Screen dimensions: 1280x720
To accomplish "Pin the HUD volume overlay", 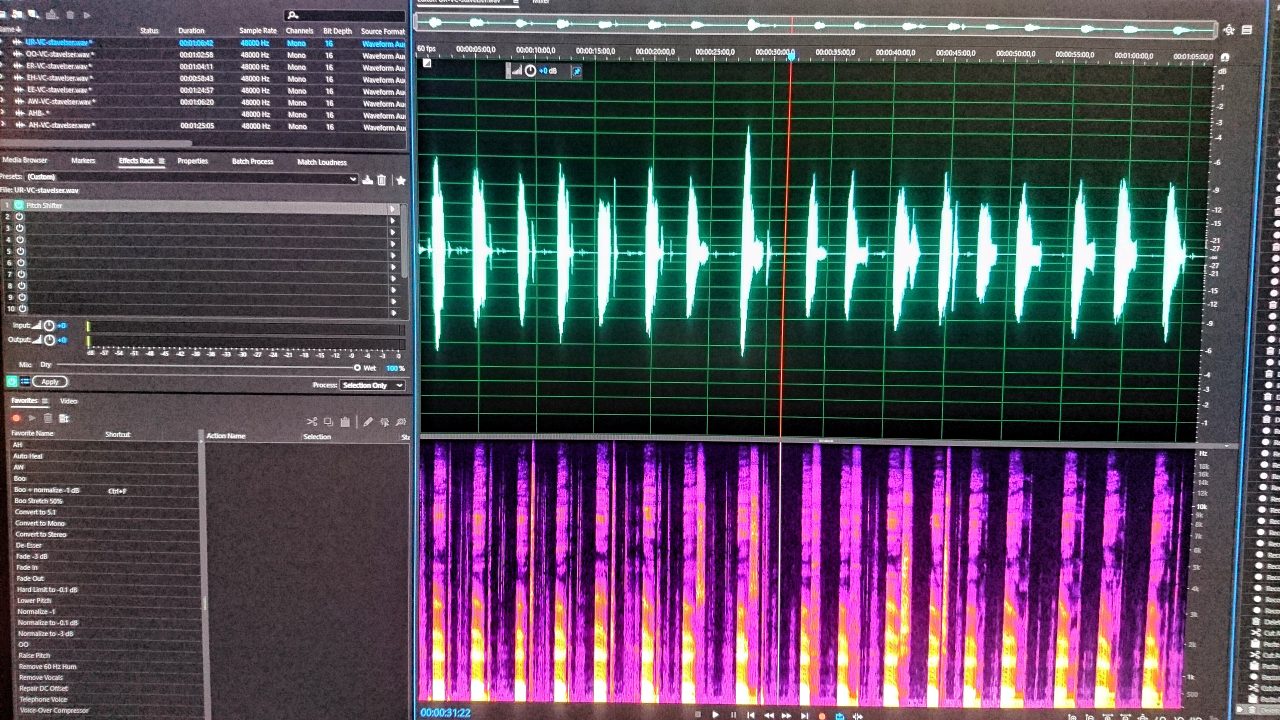I will click(x=575, y=70).
